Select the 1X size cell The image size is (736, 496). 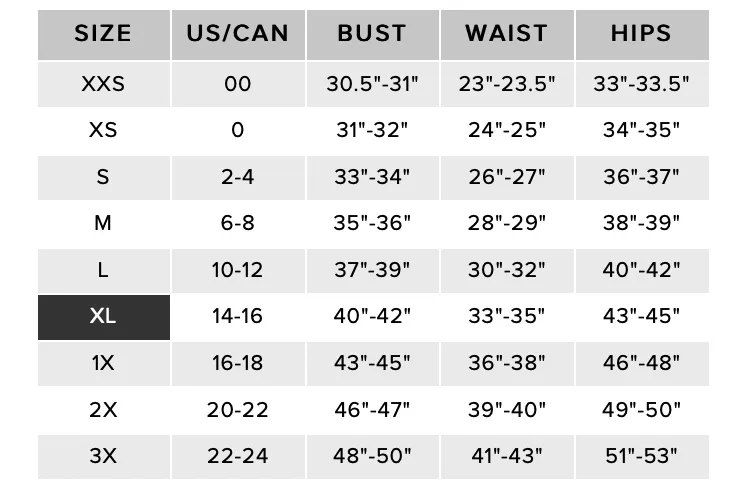pyautogui.click(x=104, y=364)
